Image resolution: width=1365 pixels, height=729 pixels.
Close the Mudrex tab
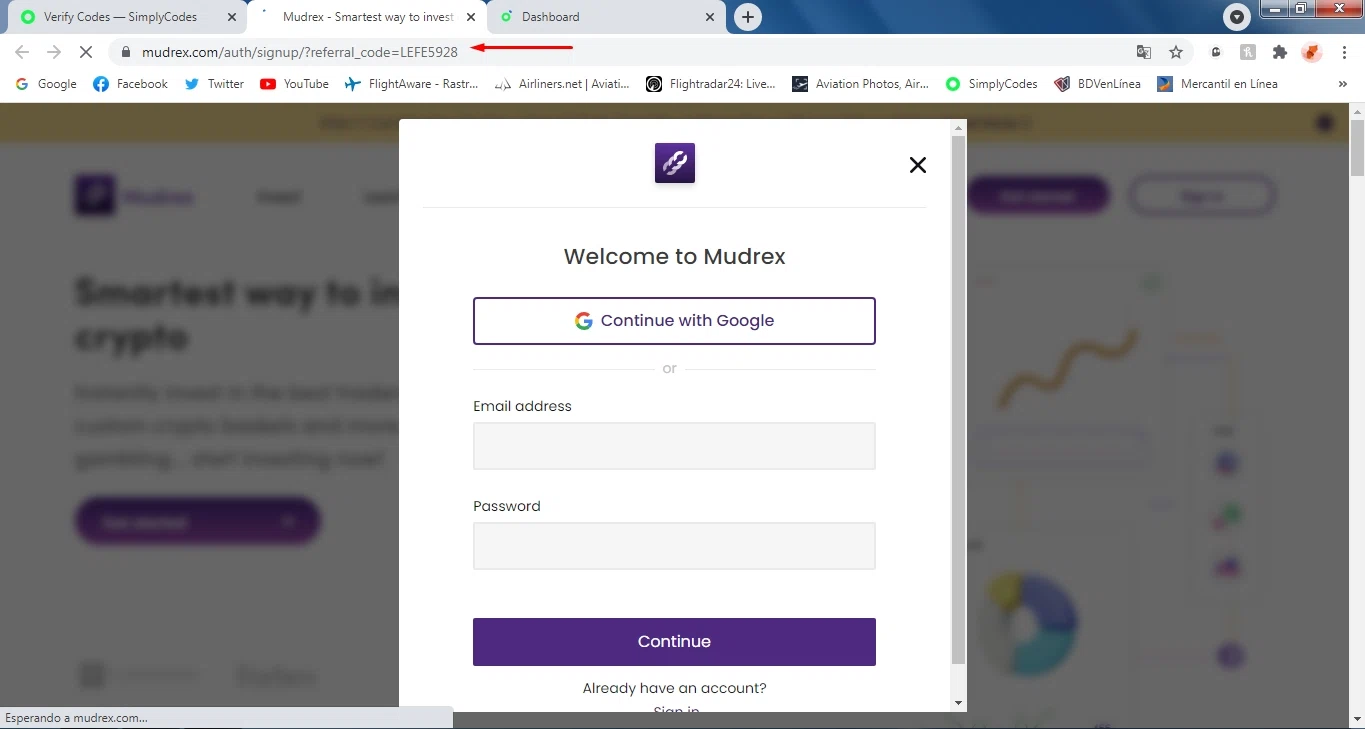(x=471, y=17)
